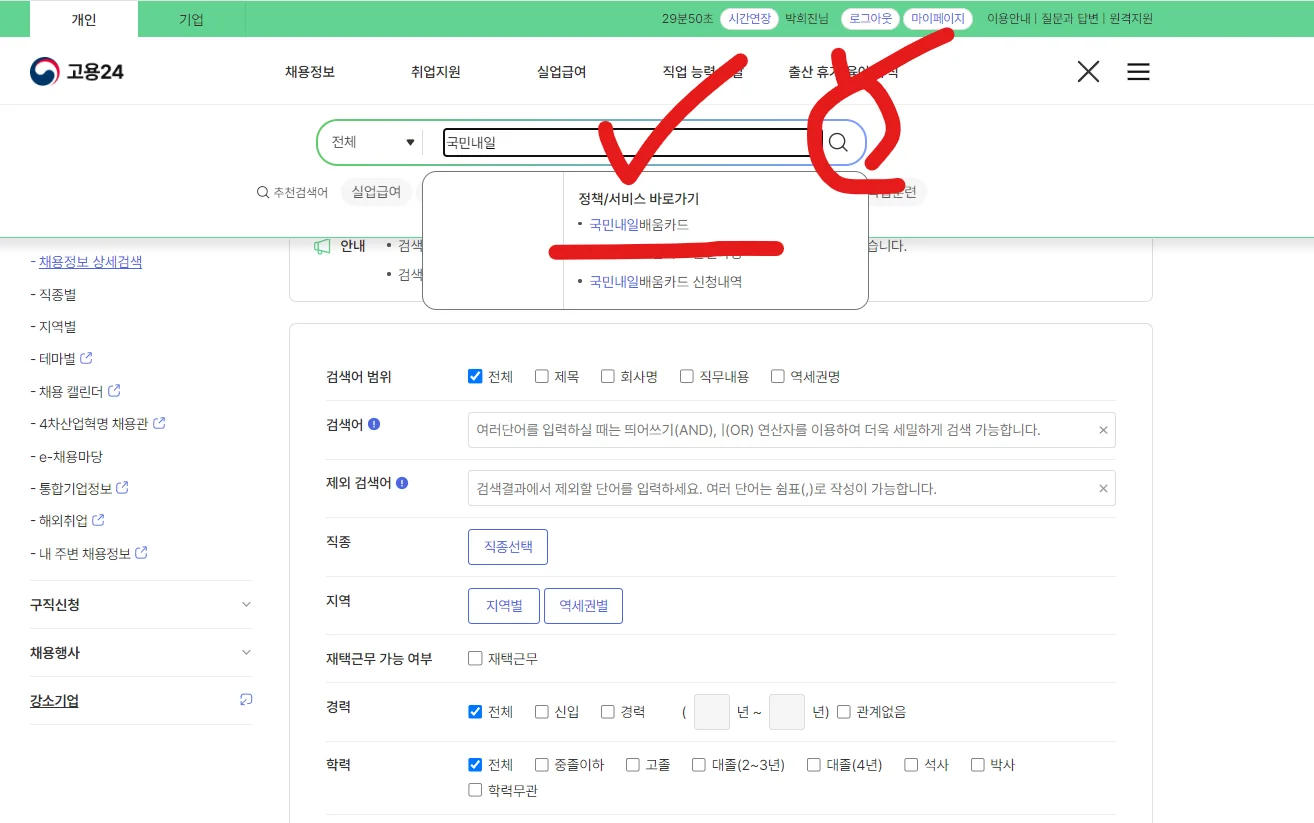This screenshot has height=823, width=1314.
Task: Open 직종별 sidebar link
Action: click(x=57, y=294)
